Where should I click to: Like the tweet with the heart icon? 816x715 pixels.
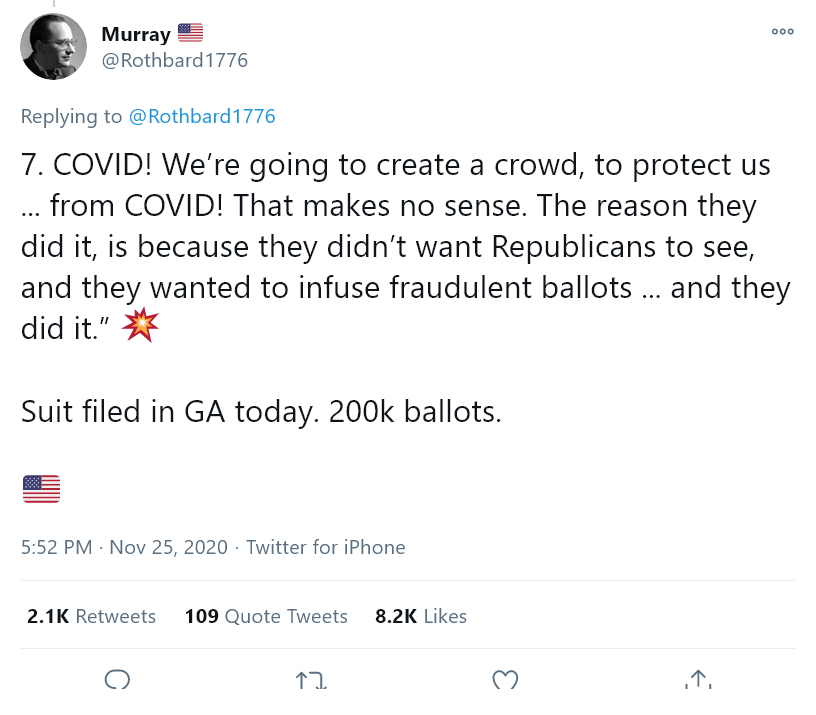(x=506, y=681)
